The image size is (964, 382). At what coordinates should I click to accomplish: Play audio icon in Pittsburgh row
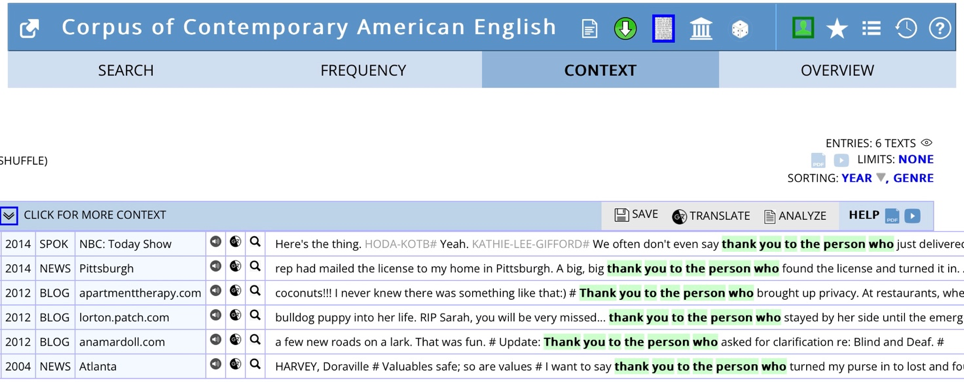pos(215,266)
